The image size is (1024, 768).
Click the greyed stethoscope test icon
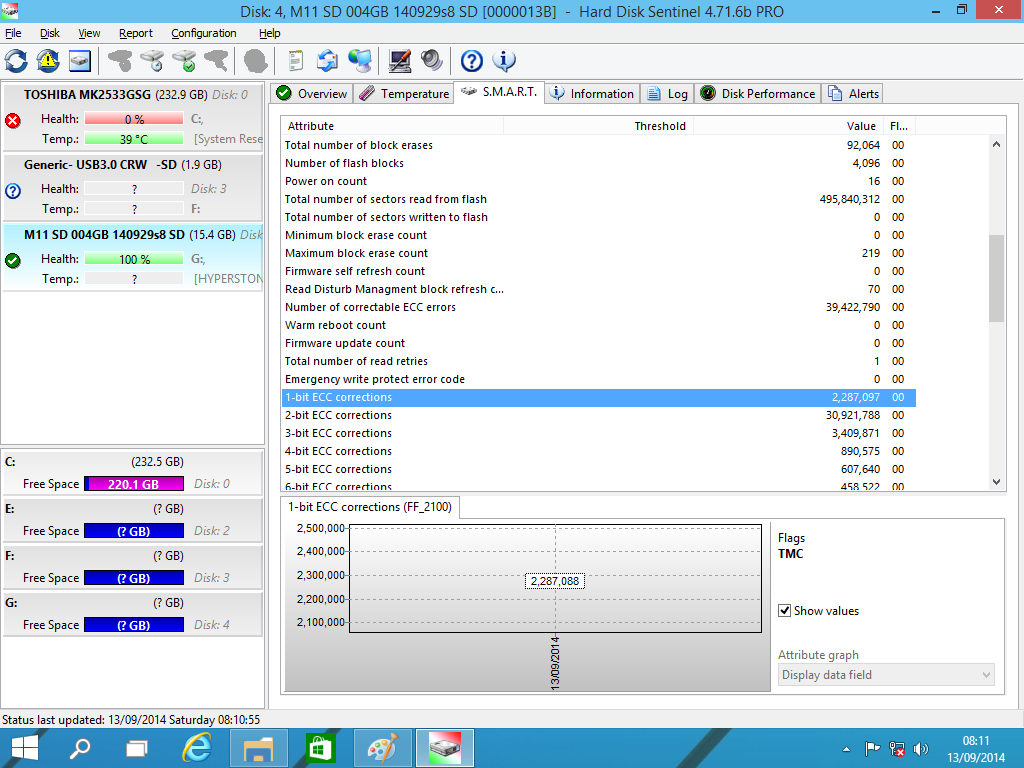pos(120,61)
